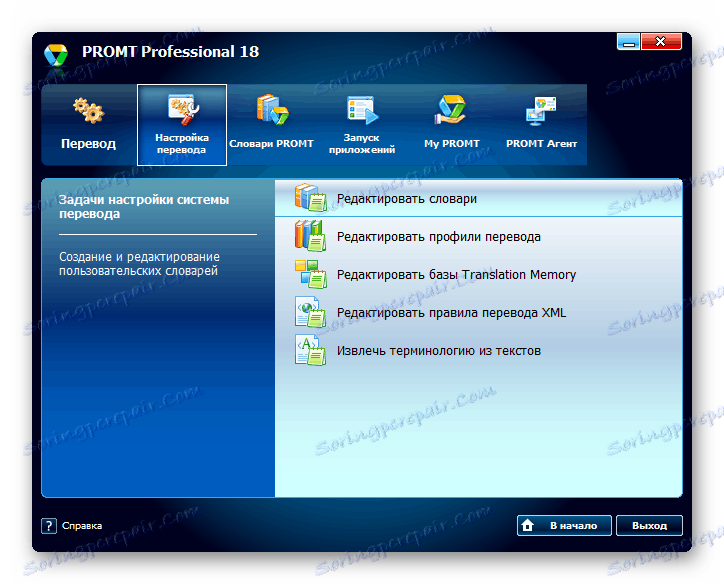Launch Извлечь терминологию из текстов
The width and height of the screenshot is (724, 584).
coord(478,351)
